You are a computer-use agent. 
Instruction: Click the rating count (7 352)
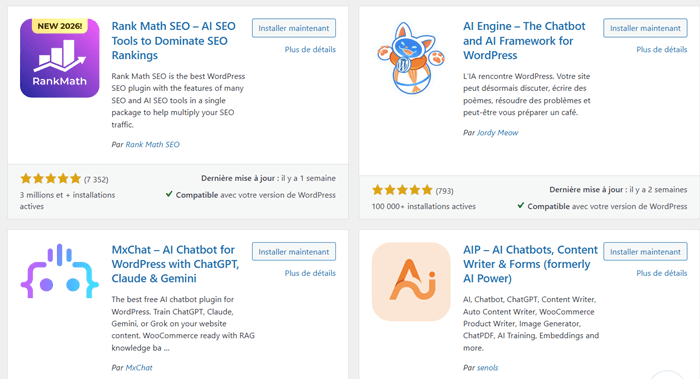coord(96,179)
